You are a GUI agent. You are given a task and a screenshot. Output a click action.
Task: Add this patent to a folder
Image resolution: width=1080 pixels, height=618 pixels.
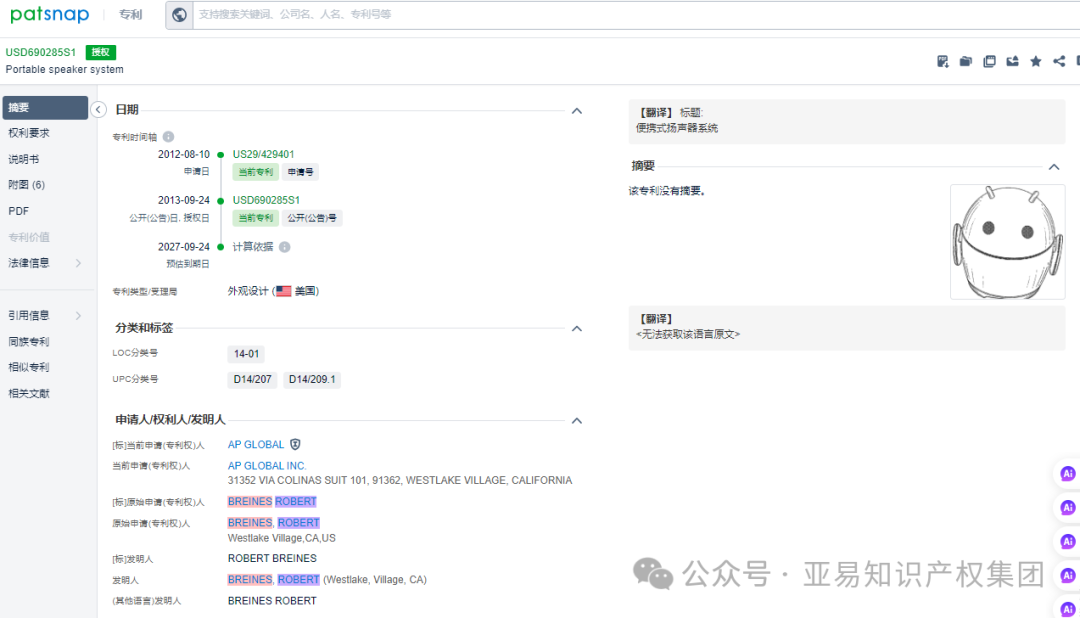point(965,61)
